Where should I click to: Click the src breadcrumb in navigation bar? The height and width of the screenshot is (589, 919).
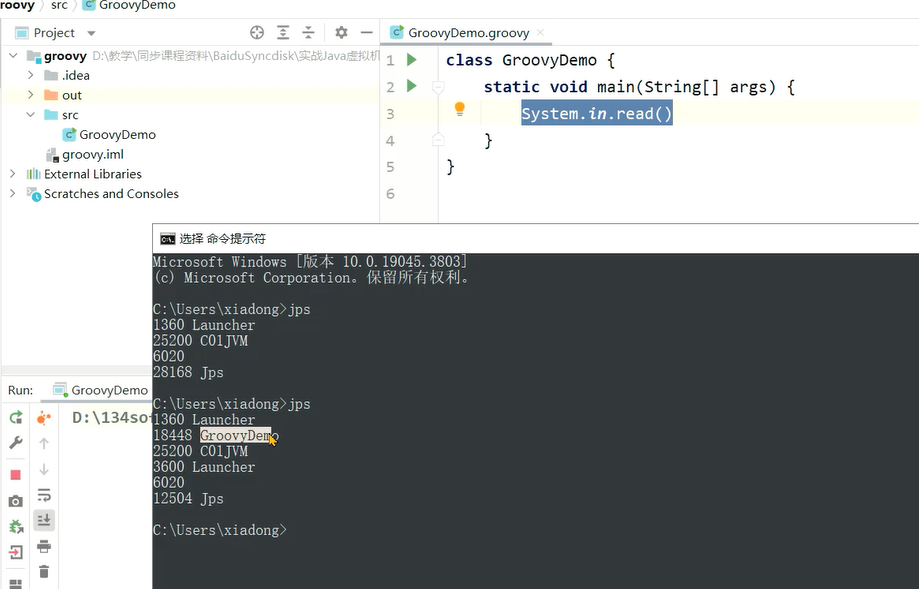pos(59,6)
